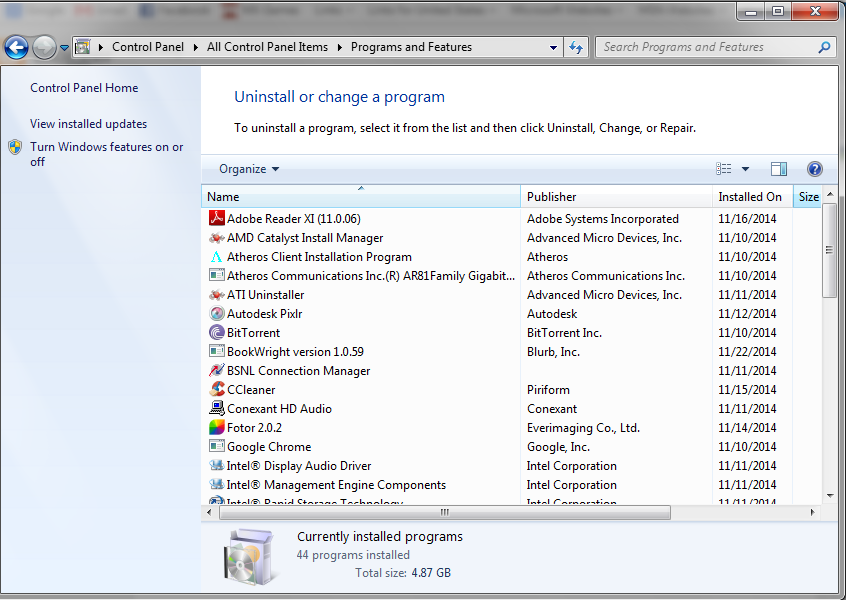This screenshot has width=846, height=600.
Task: Go to Control Panel Home link
Action: point(84,87)
